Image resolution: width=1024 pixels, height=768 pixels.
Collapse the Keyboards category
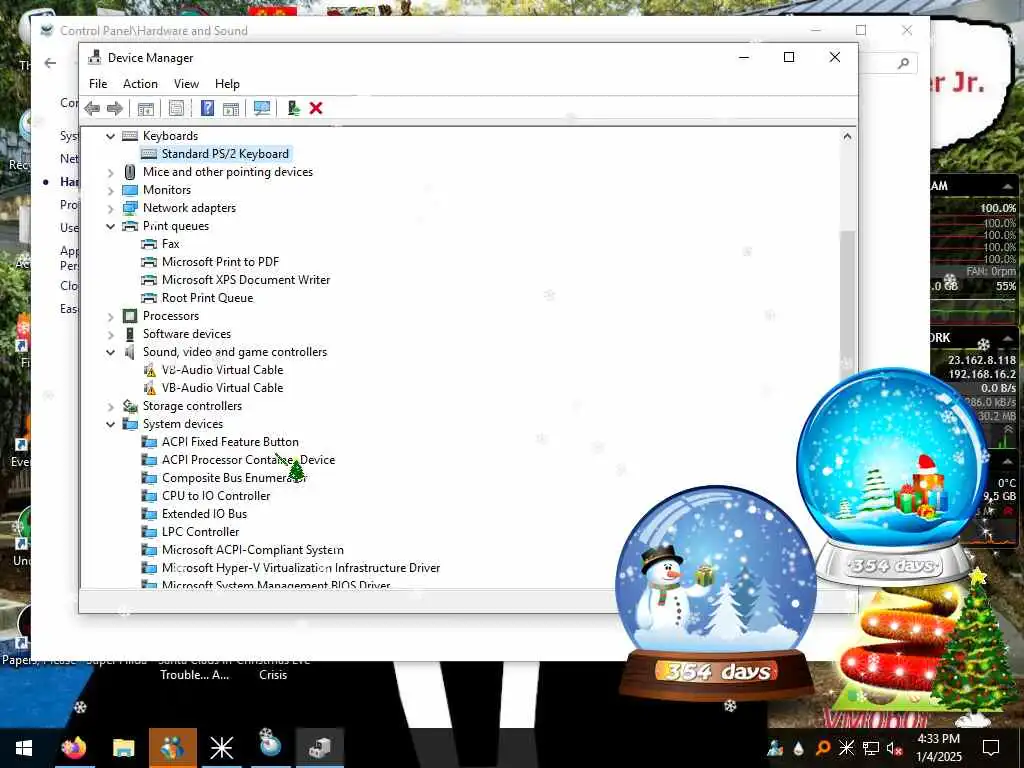pyautogui.click(x=110, y=136)
